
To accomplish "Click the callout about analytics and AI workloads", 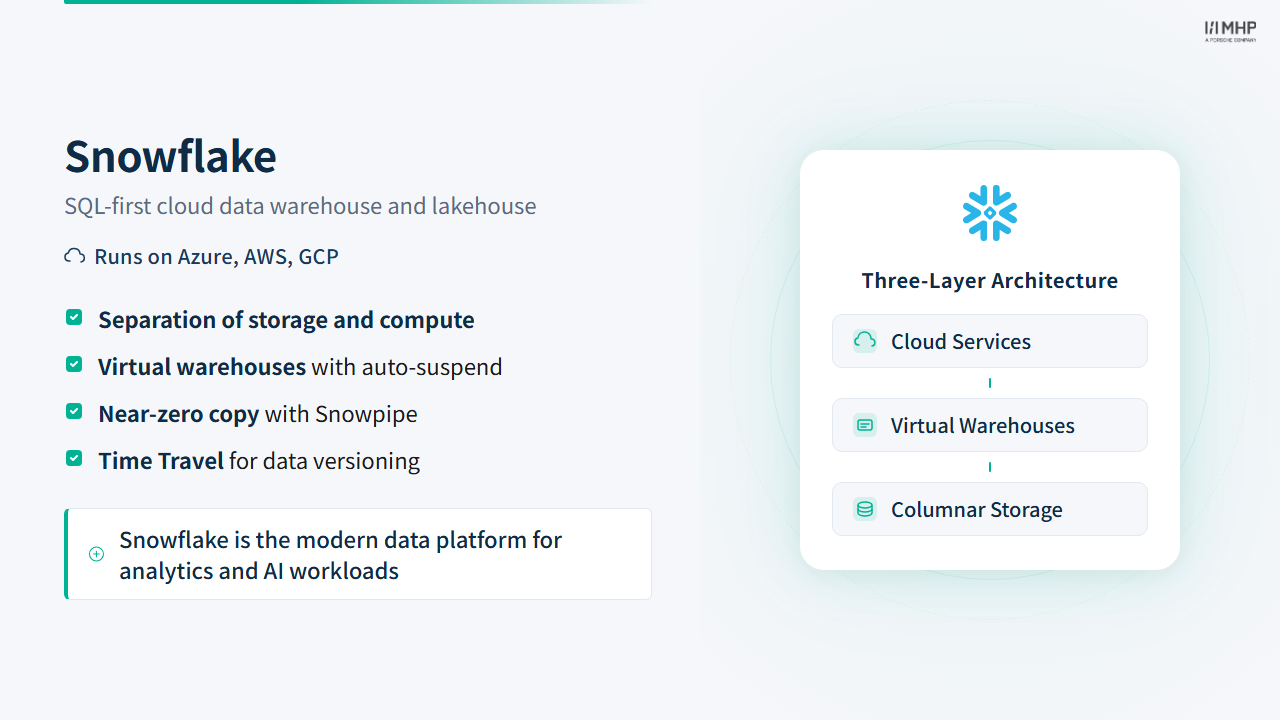I will (358, 554).
